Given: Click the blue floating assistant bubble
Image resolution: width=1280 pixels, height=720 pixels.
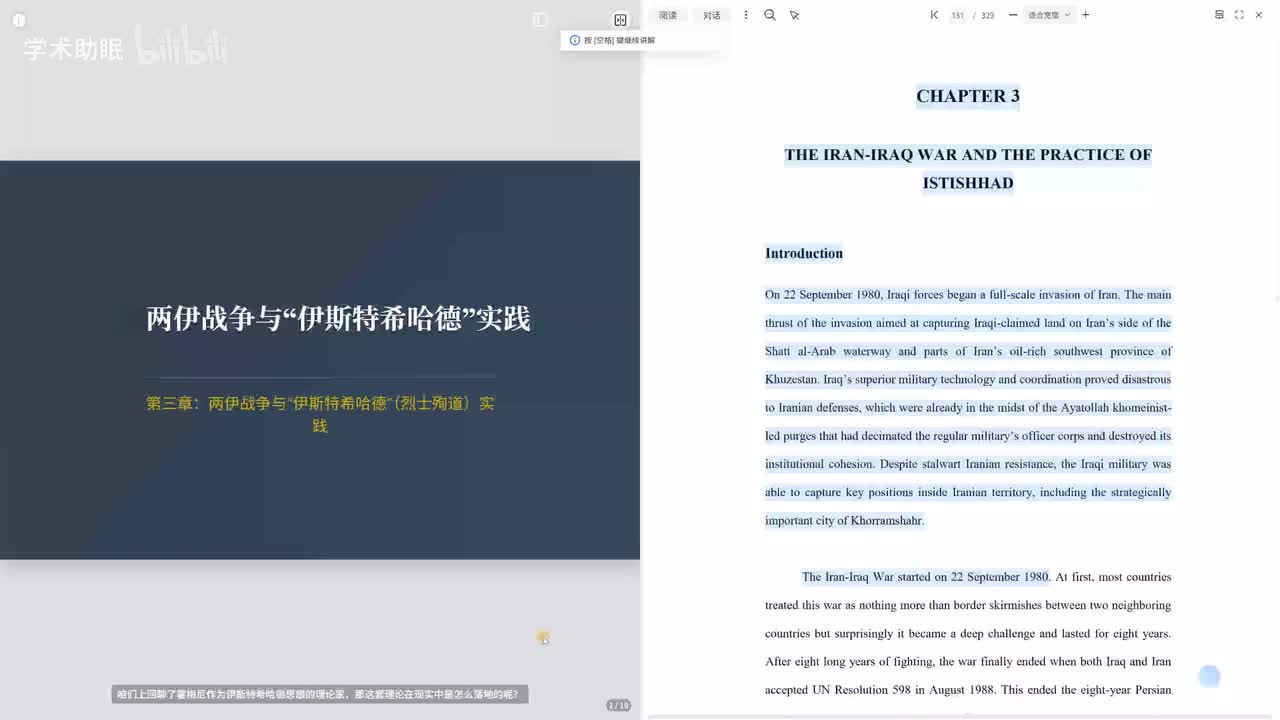Looking at the screenshot, I should pos(1209,677).
